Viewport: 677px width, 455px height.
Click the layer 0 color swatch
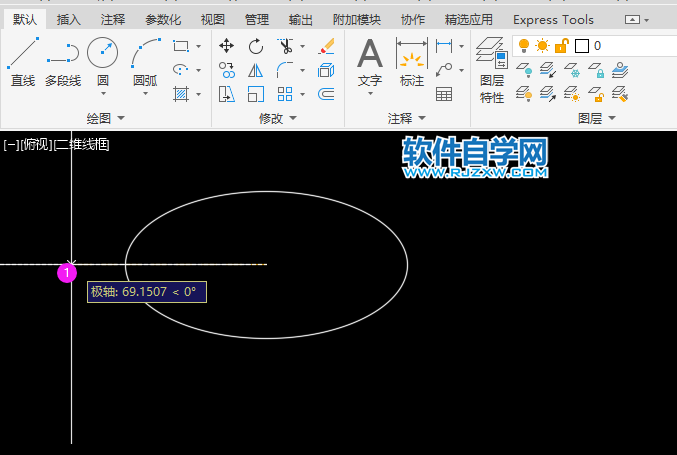point(581,46)
